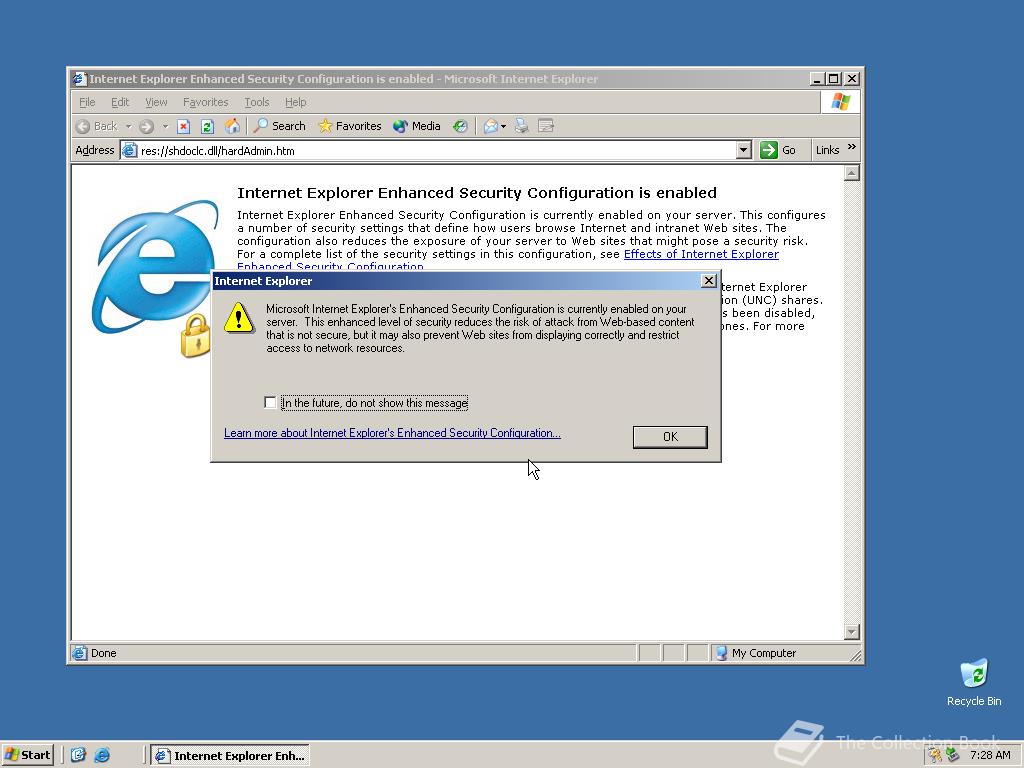Open the Help menu

[x=295, y=103]
